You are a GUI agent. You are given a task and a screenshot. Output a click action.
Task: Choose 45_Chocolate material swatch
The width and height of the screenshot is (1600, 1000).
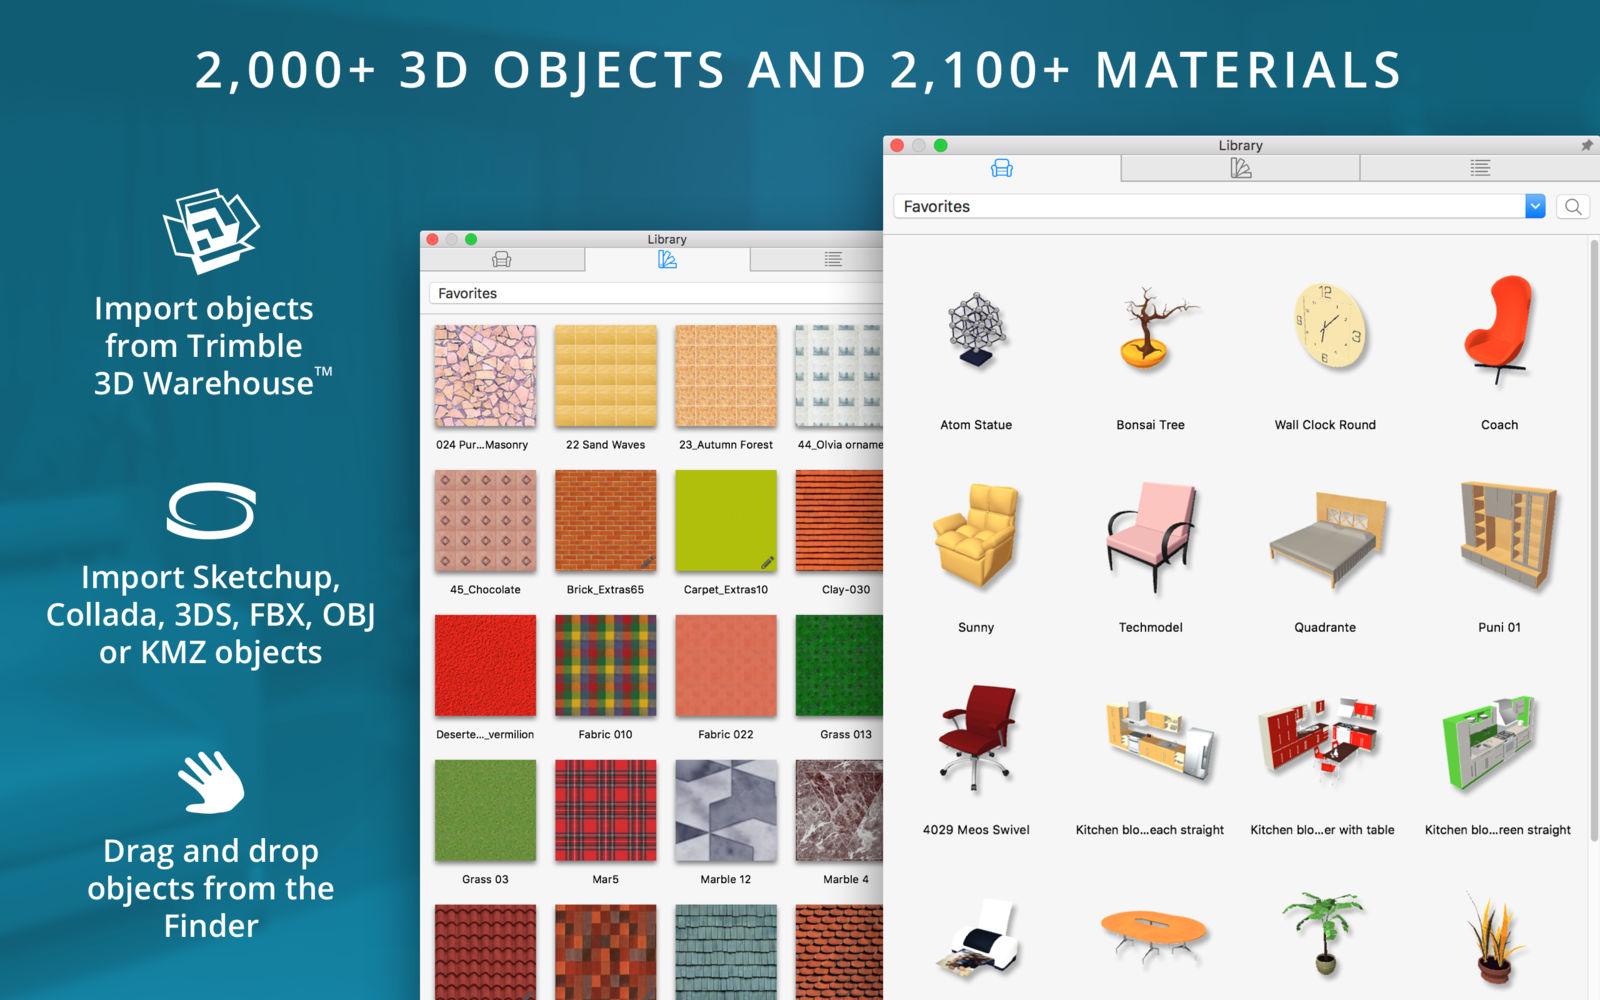click(485, 521)
